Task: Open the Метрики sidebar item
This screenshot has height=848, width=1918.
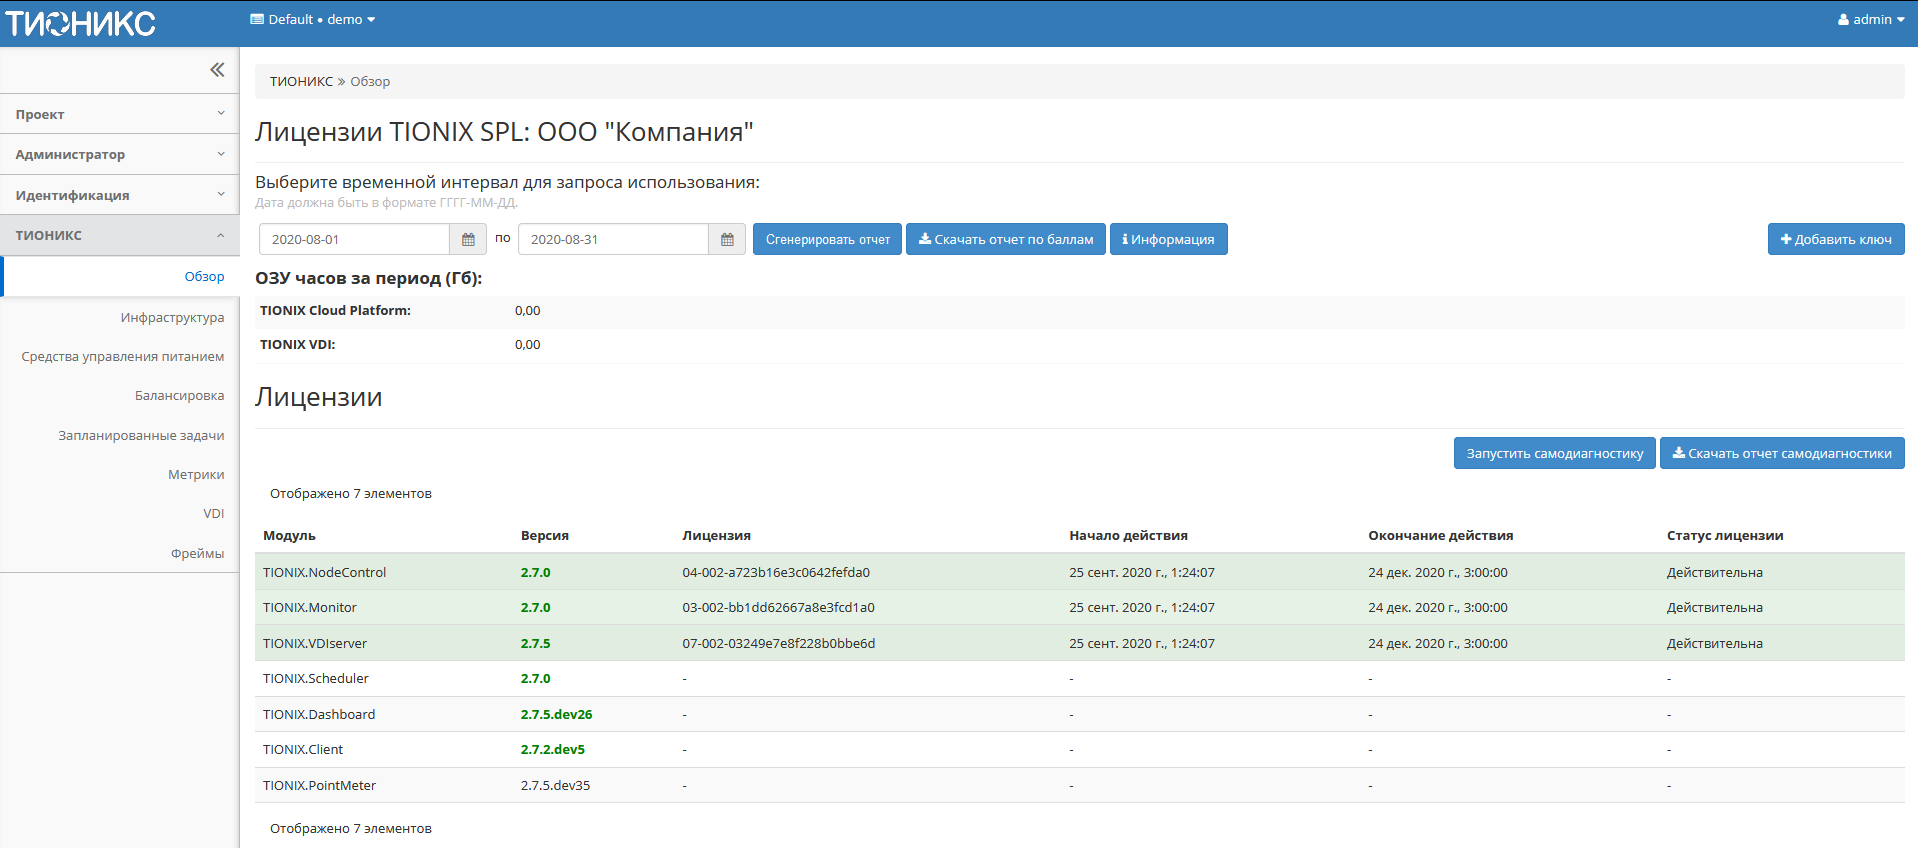Action: (x=196, y=475)
